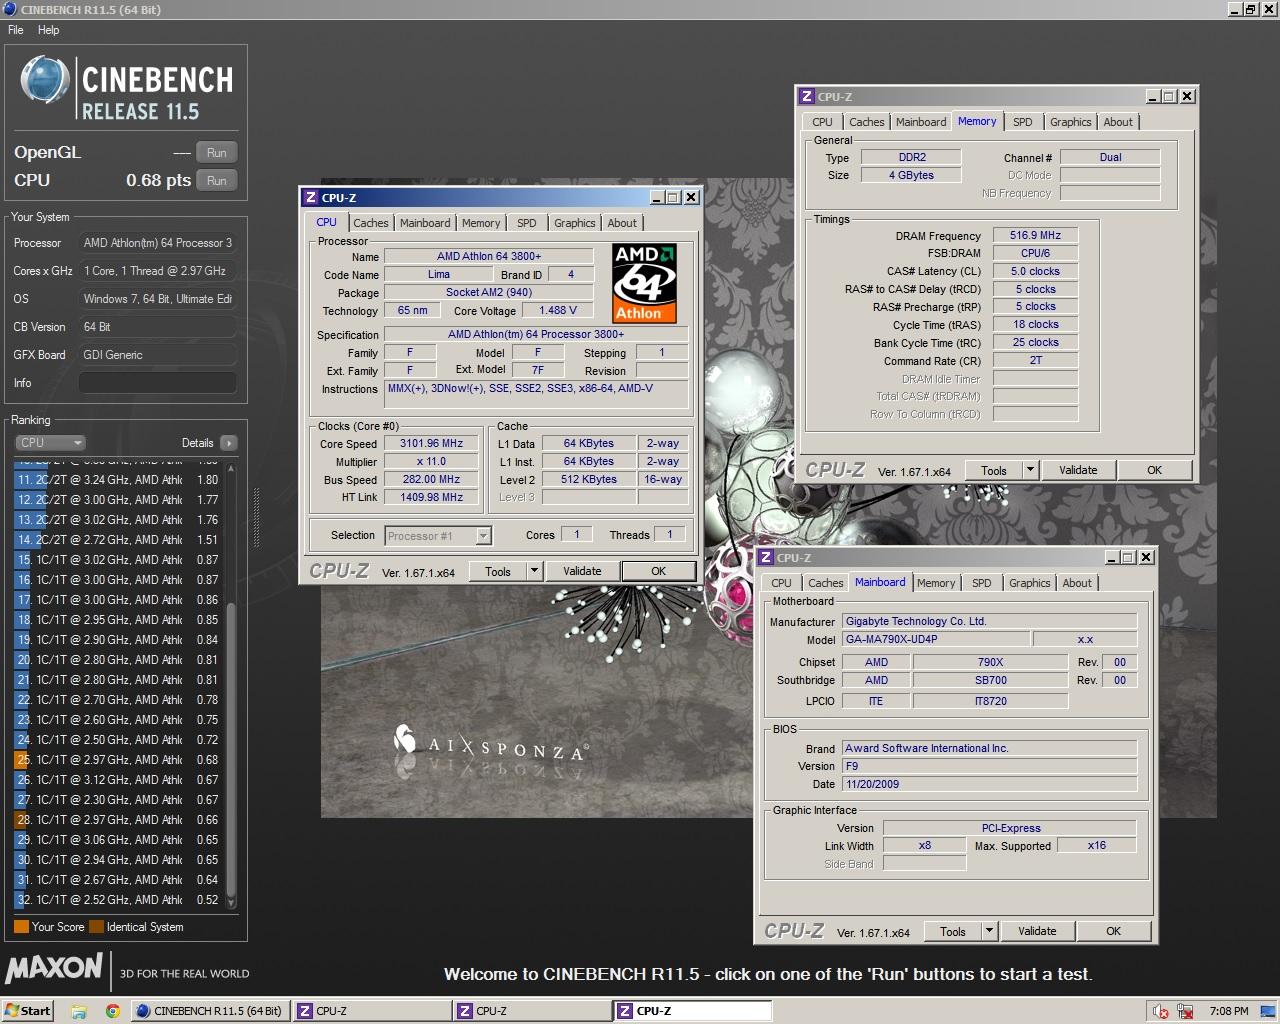Viewport: 1280px width, 1024px height.
Task: Open Windows Explorer from the taskbar
Action: [79, 1011]
